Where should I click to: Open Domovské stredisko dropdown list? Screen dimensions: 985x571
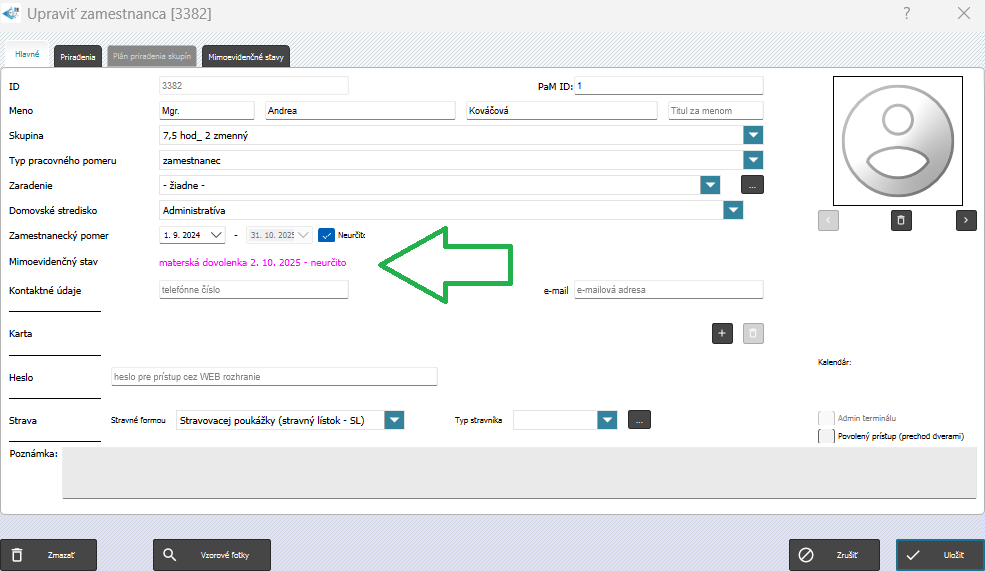pos(733,210)
